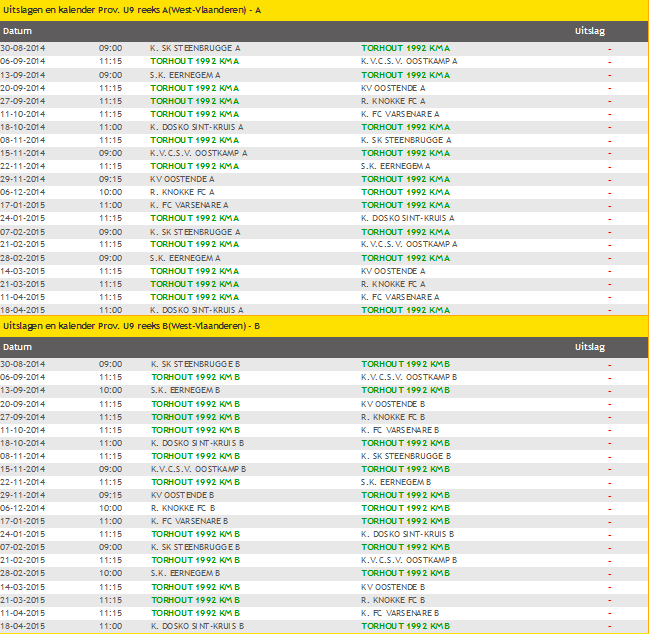Select R. KNOKKE FC B in the 27-09-2014 row

(393, 417)
